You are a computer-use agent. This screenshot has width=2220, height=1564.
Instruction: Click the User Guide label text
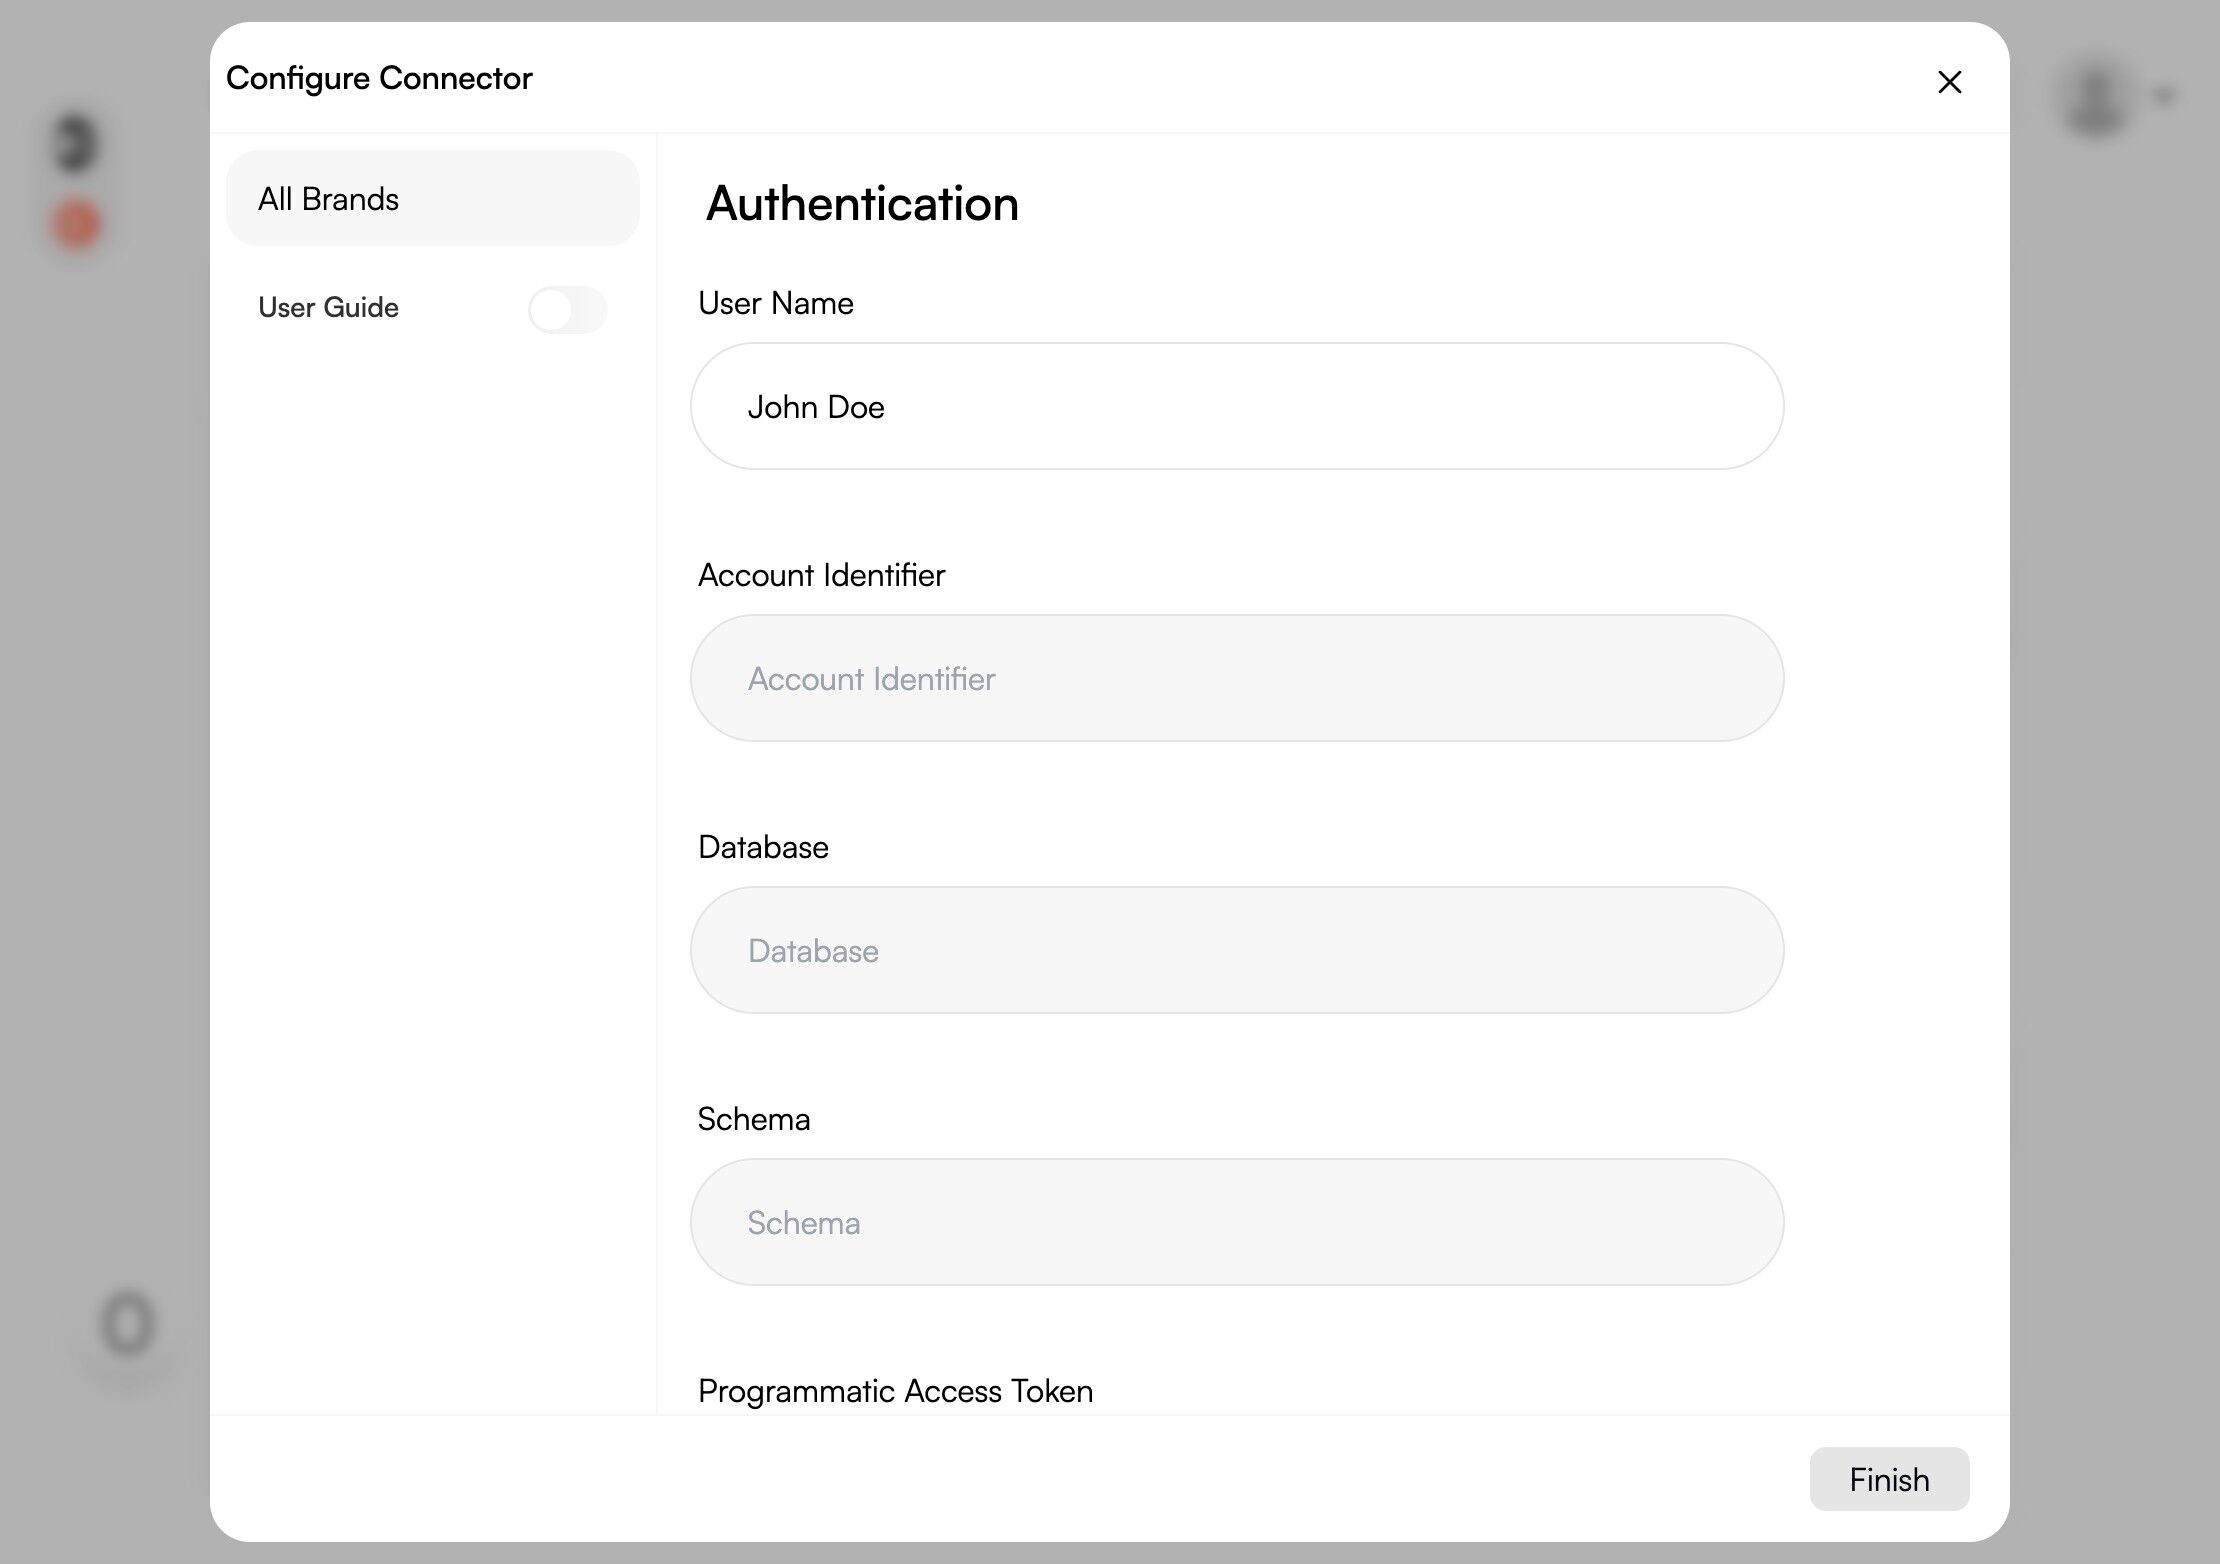[328, 308]
